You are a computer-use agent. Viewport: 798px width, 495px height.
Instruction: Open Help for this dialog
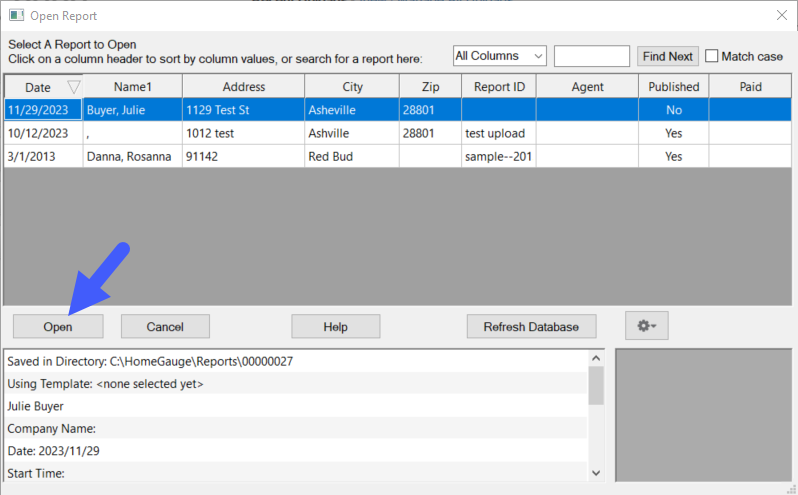[335, 326]
